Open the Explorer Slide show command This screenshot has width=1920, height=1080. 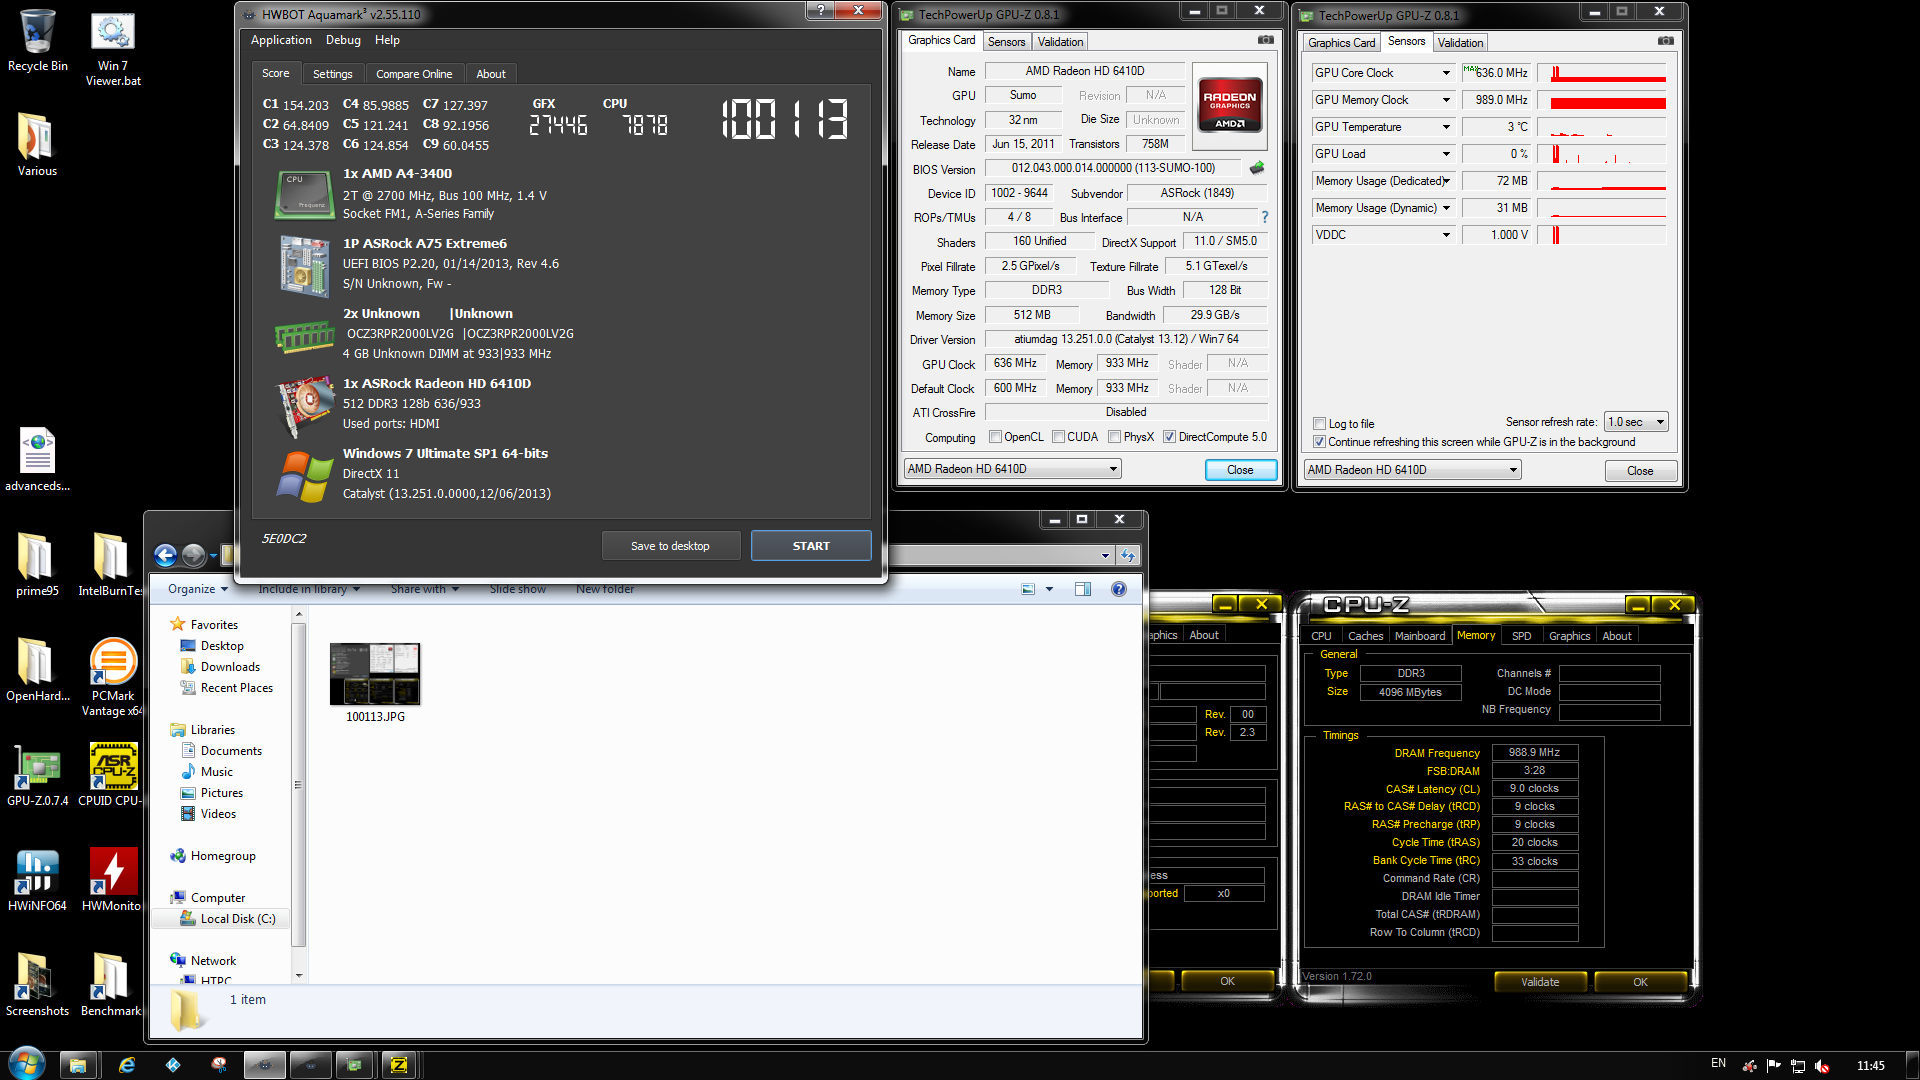pos(518,589)
